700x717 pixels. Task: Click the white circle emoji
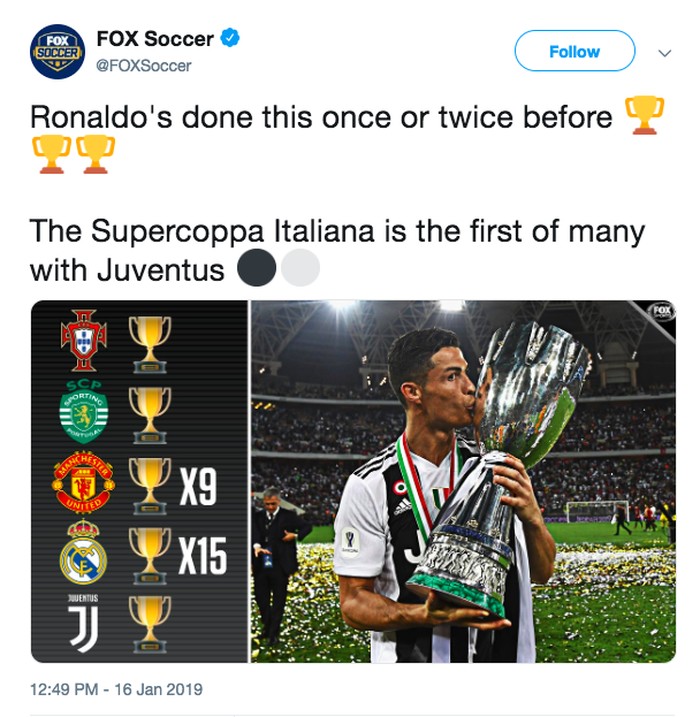click(x=301, y=268)
